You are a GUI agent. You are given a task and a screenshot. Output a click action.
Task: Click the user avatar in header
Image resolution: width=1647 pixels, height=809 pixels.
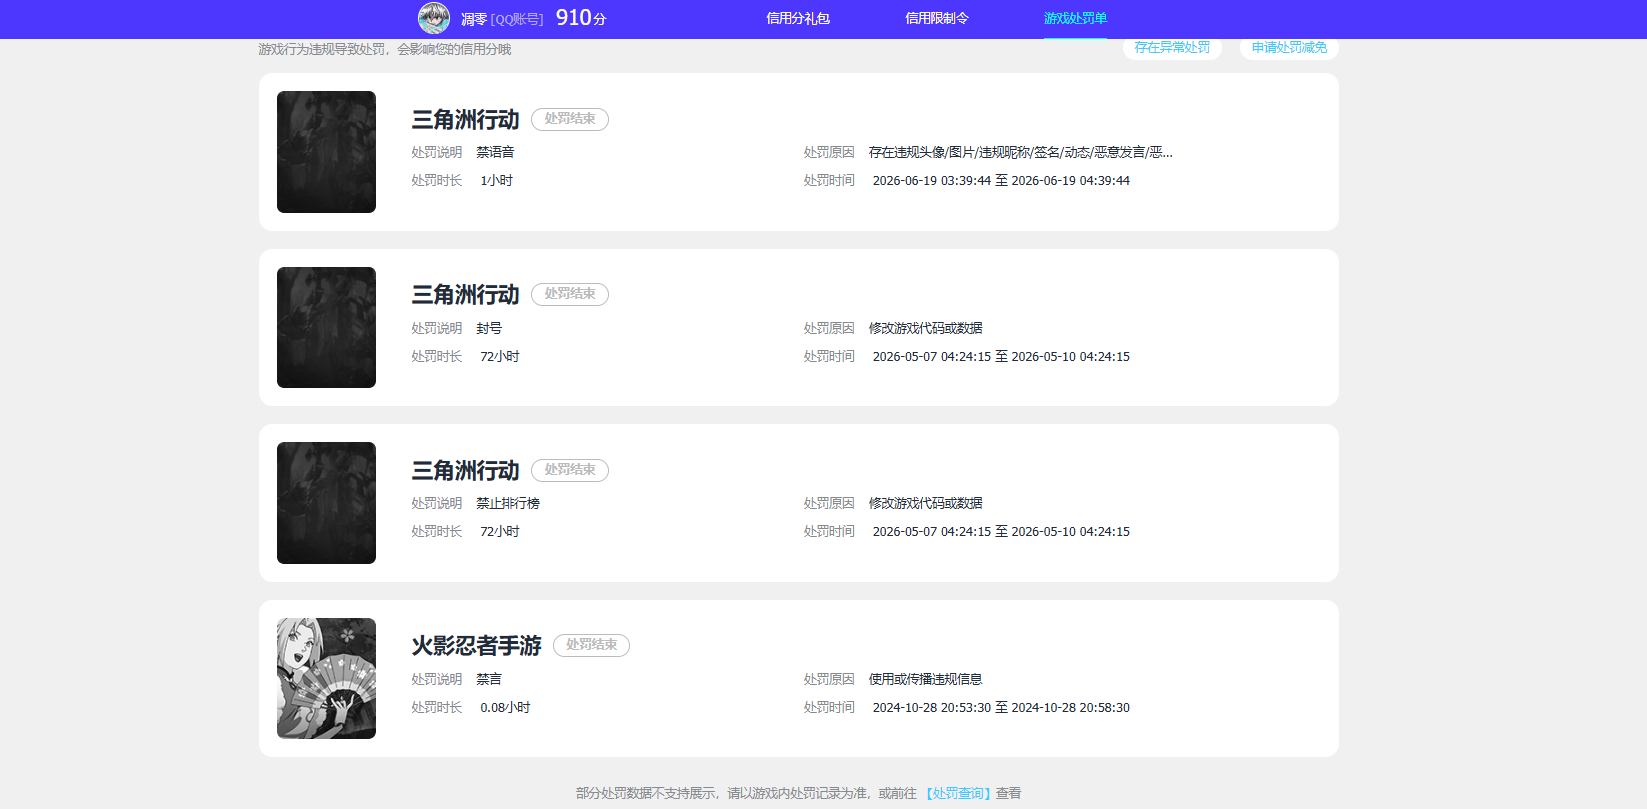[434, 18]
